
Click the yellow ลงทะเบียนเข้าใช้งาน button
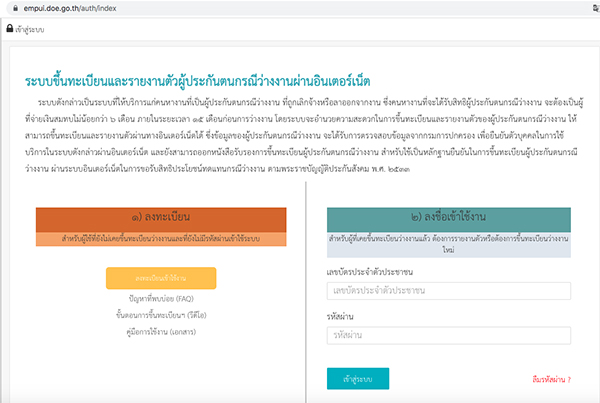(x=161, y=278)
